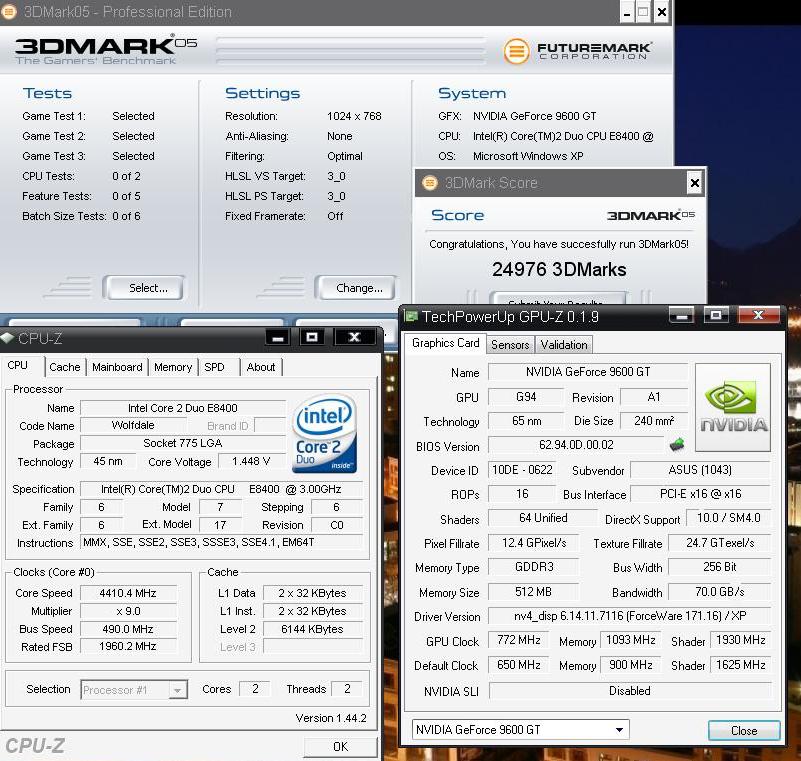Click the Level 2 6144 KBytes value

tap(312, 629)
